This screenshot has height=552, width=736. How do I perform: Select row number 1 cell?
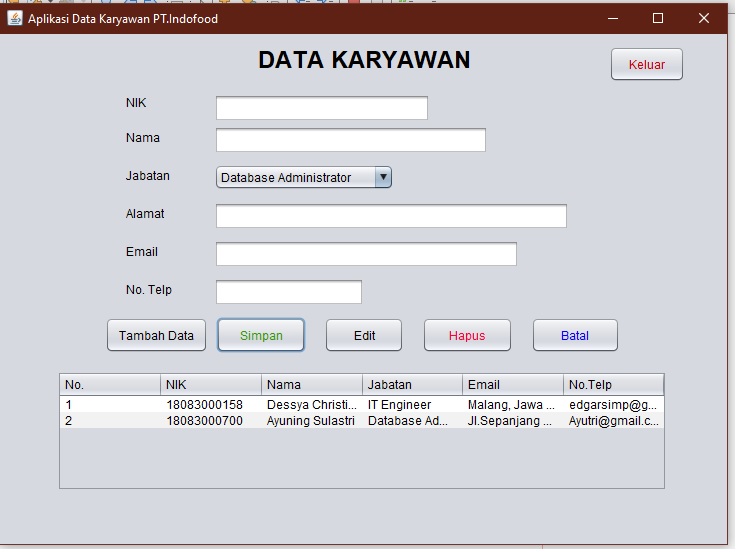pos(110,405)
